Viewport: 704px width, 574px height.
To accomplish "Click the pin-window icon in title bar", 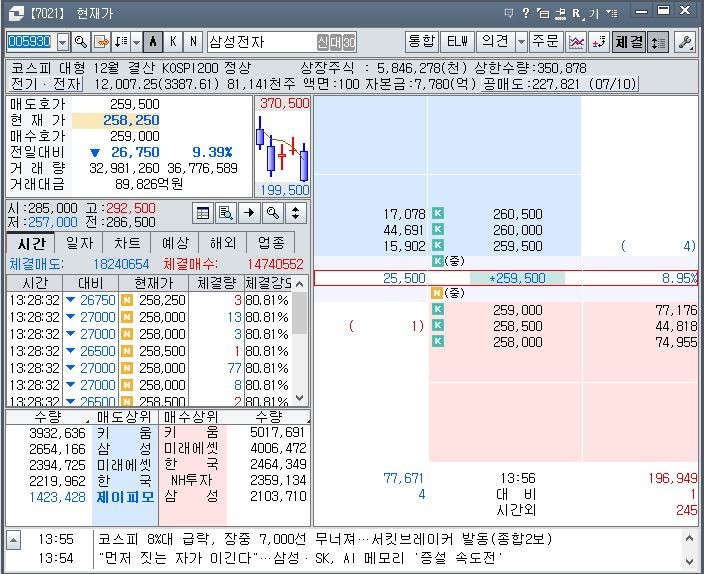I will [560, 13].
